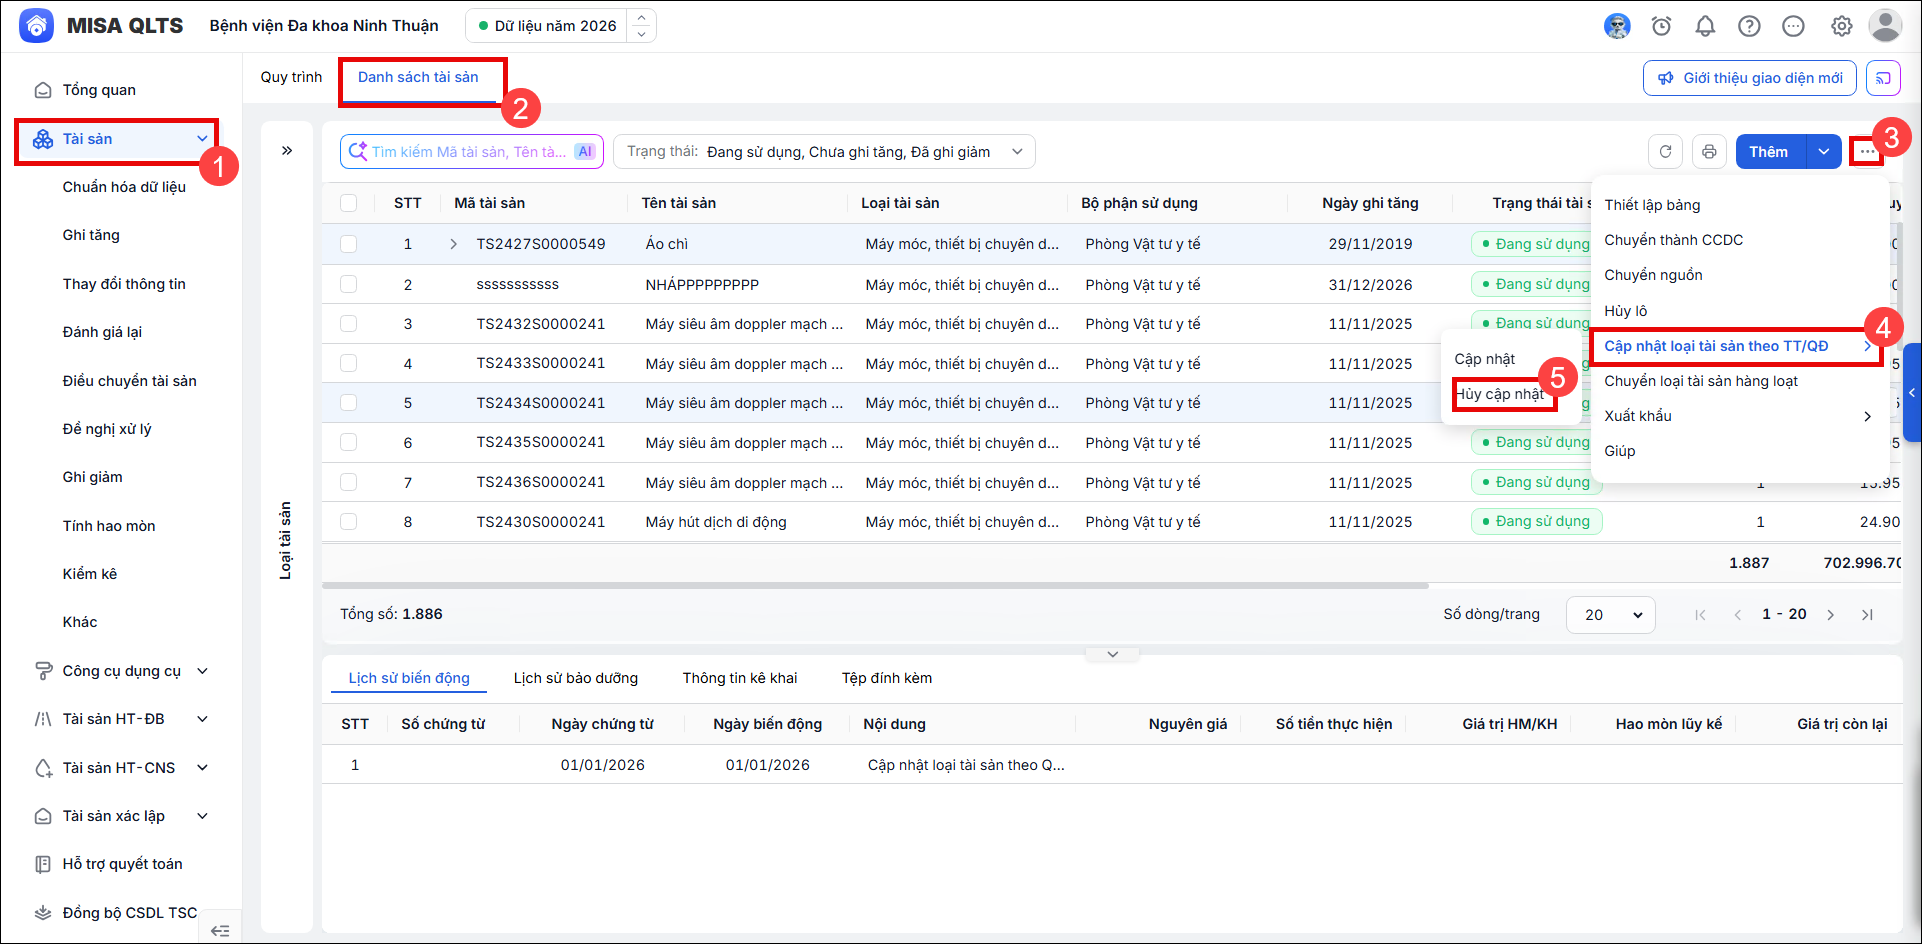The height and width of the screenshot is (944, 1922).
Task: Click Giới thiệu giao diện mới button
Action: pyautogui.click(x=1750, y=78)
